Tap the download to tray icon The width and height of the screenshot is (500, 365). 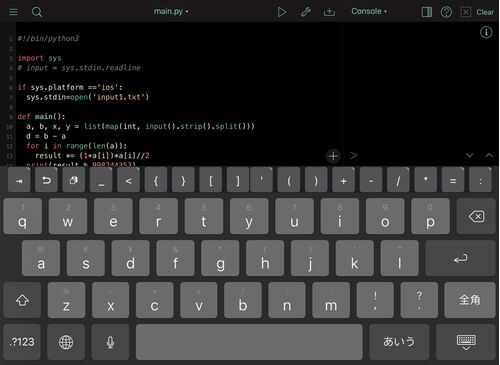pyautogui.click(x=329, y=12)
